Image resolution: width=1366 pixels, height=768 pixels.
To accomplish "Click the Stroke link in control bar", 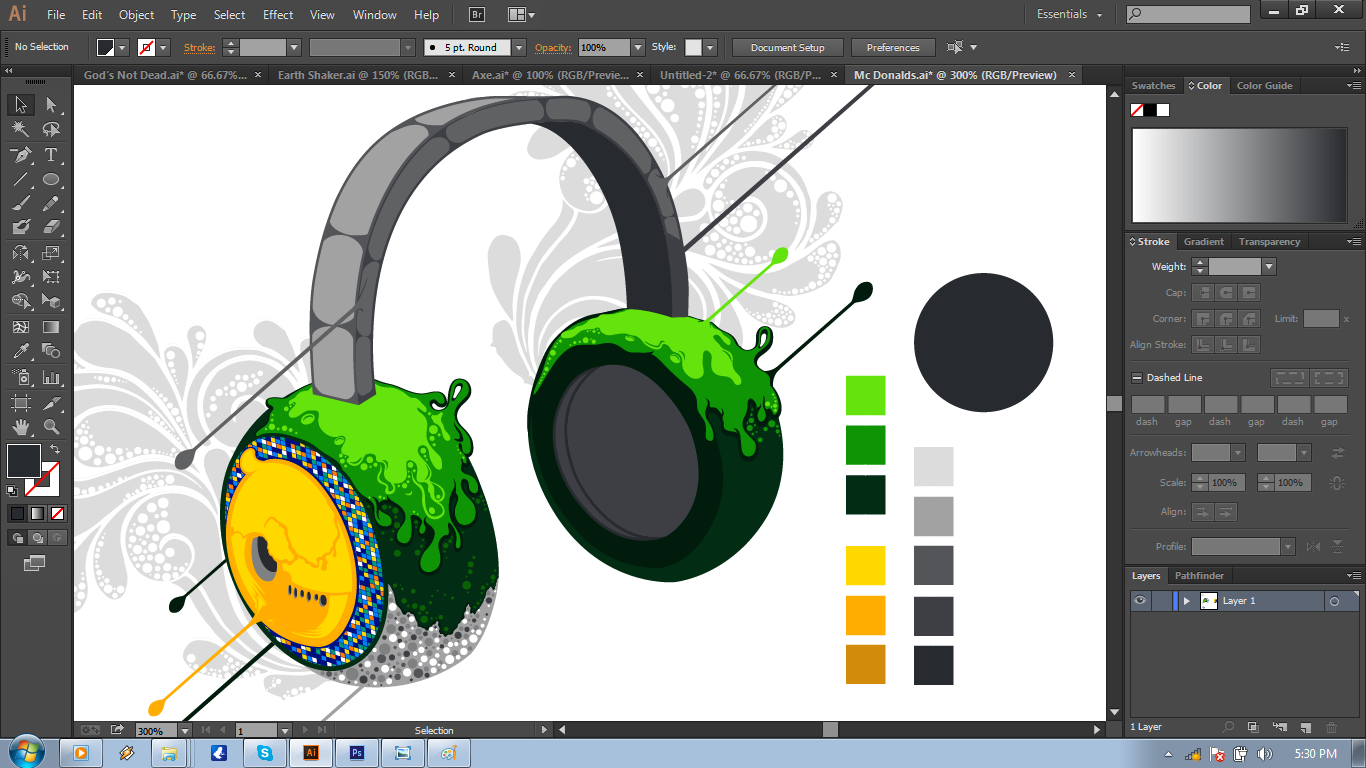I will pyautogui.click(x=199, y=47).
